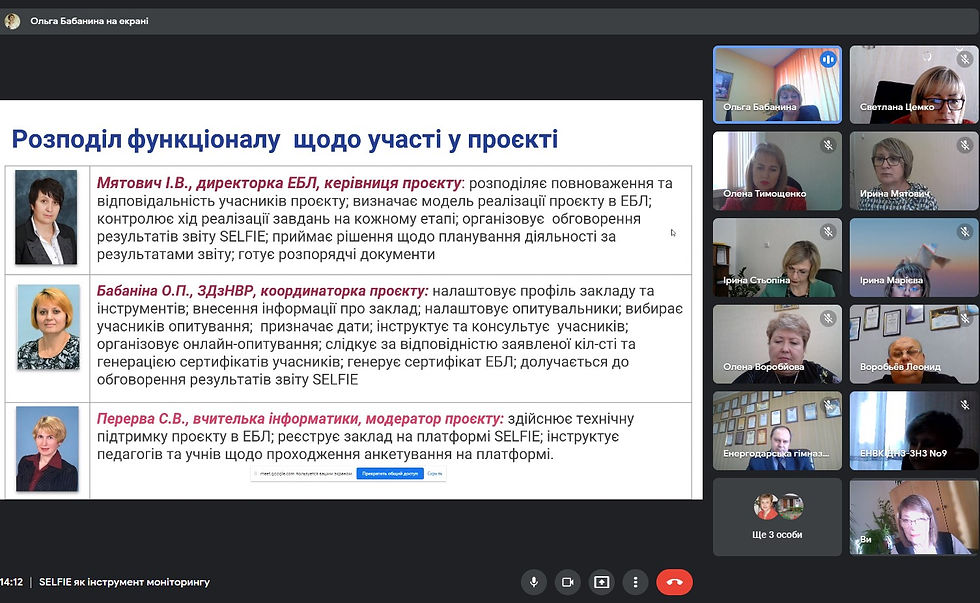Click the avatars above 'Ще 3 особи'
Screen dimensions: 980x603
point(778,507)
